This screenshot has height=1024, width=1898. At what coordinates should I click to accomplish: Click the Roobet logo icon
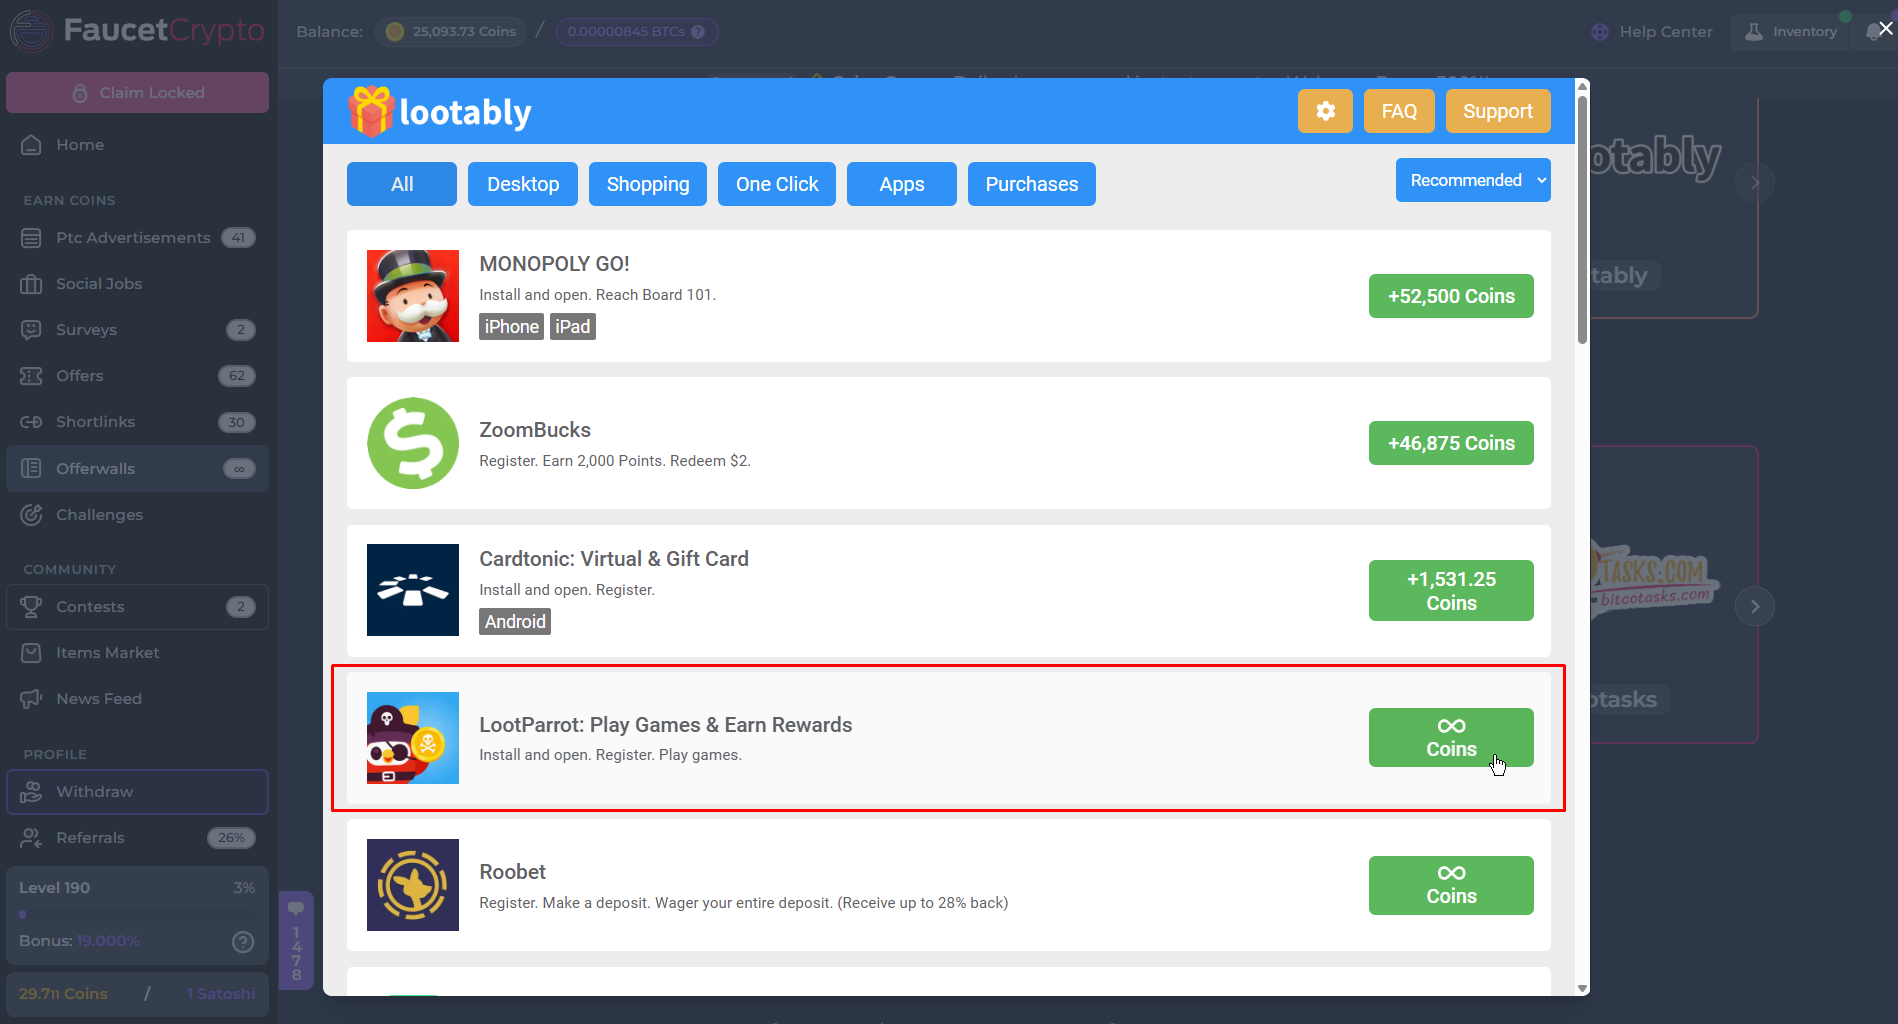pos(413,885)
